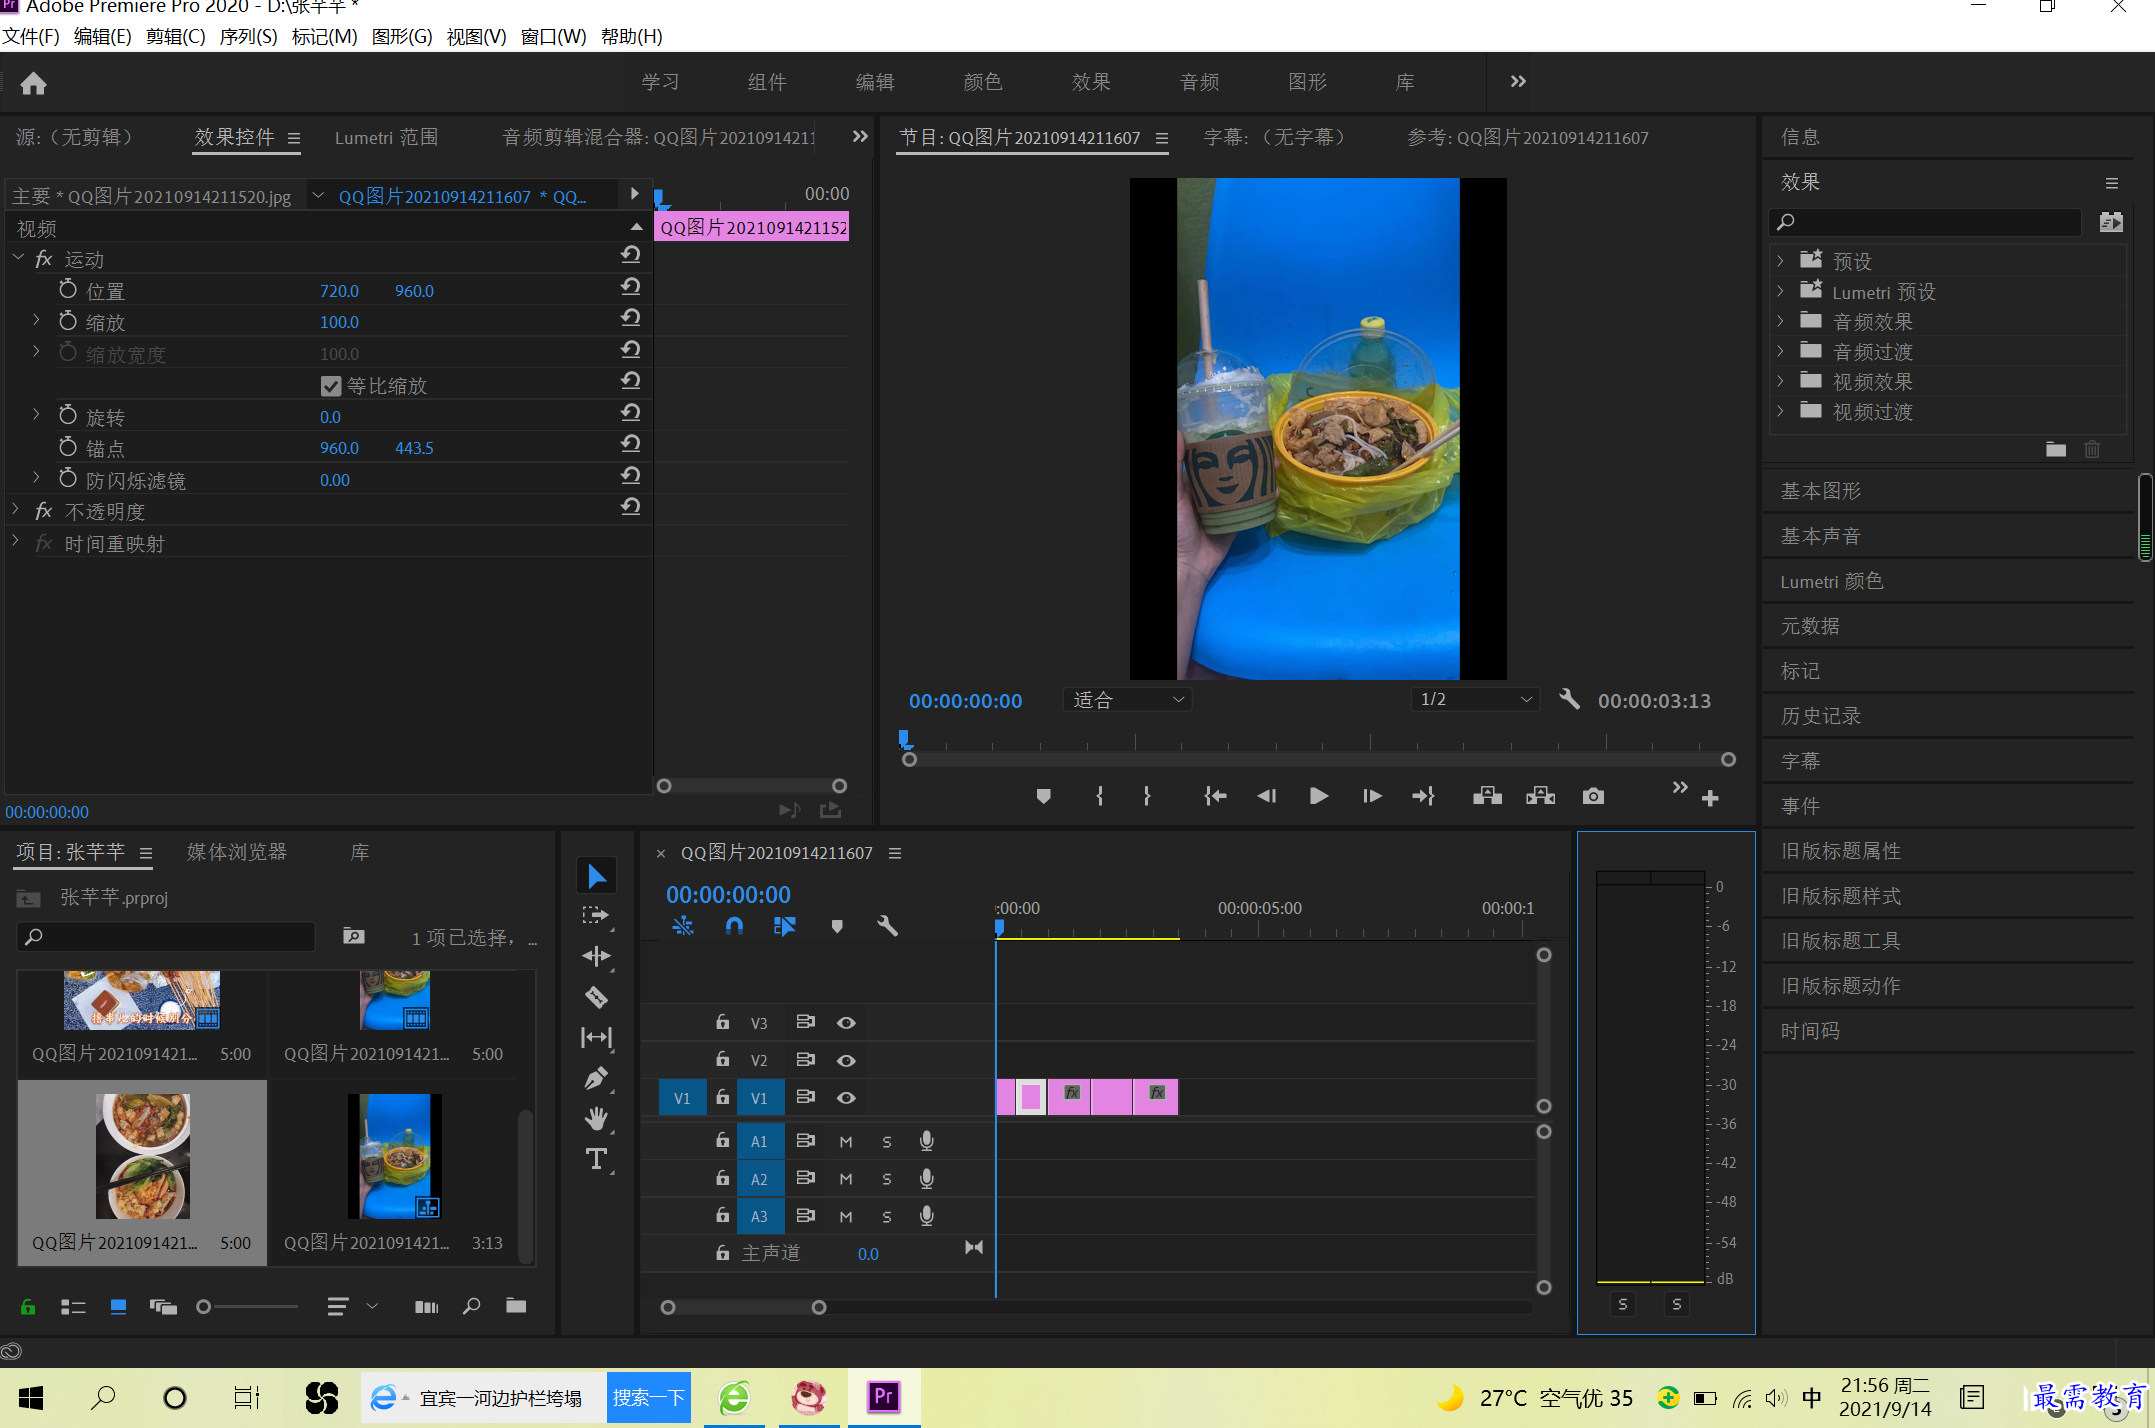Viewport: 2155px width, 1428px height.
Task: Switch to the Lumetri Scopes tab
Action: point(386,137)
